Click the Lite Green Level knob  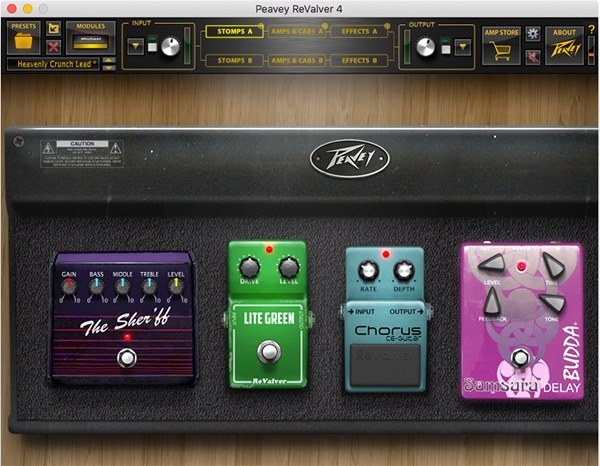coord(289,267)
